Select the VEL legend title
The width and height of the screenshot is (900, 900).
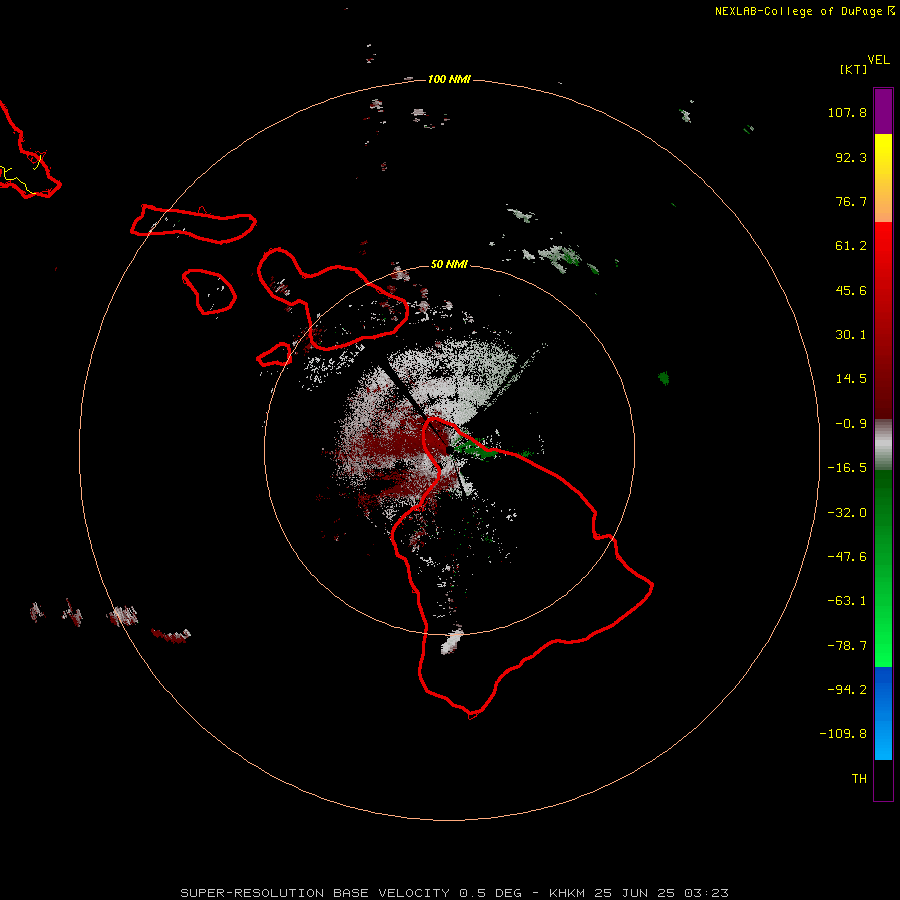coord(878,60)
